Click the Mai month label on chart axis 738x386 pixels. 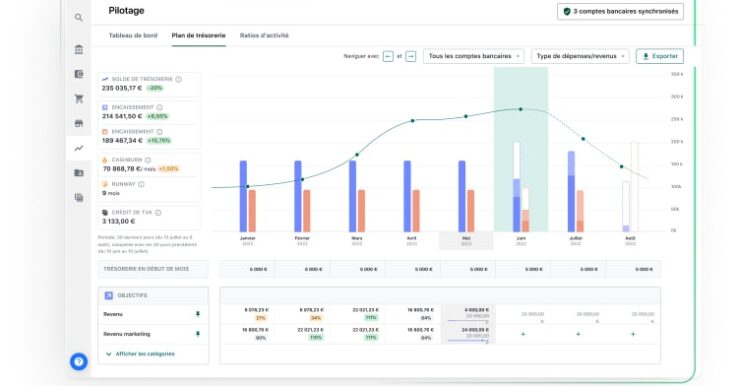[x=466, y=241]
